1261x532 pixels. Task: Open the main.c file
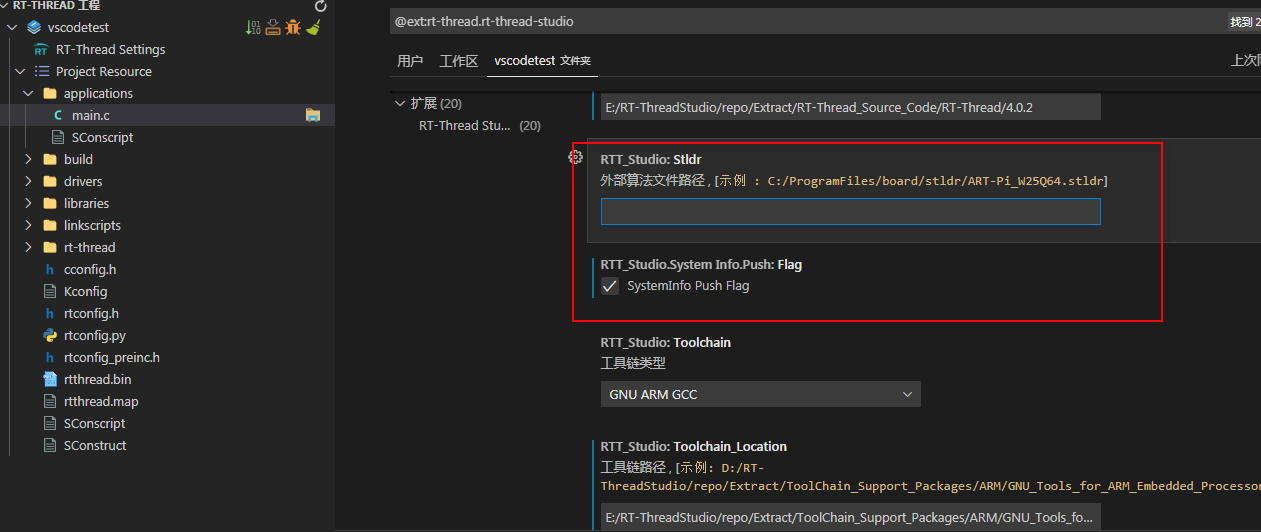point(91,116)
